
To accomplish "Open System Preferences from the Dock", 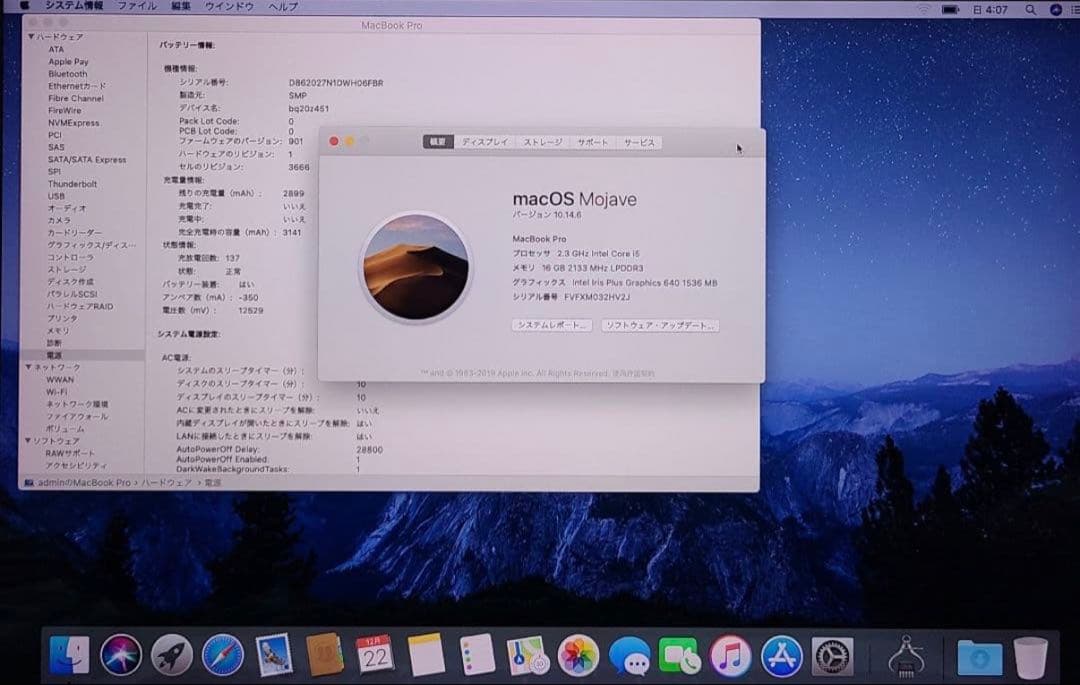I will (x=832, y=655).
